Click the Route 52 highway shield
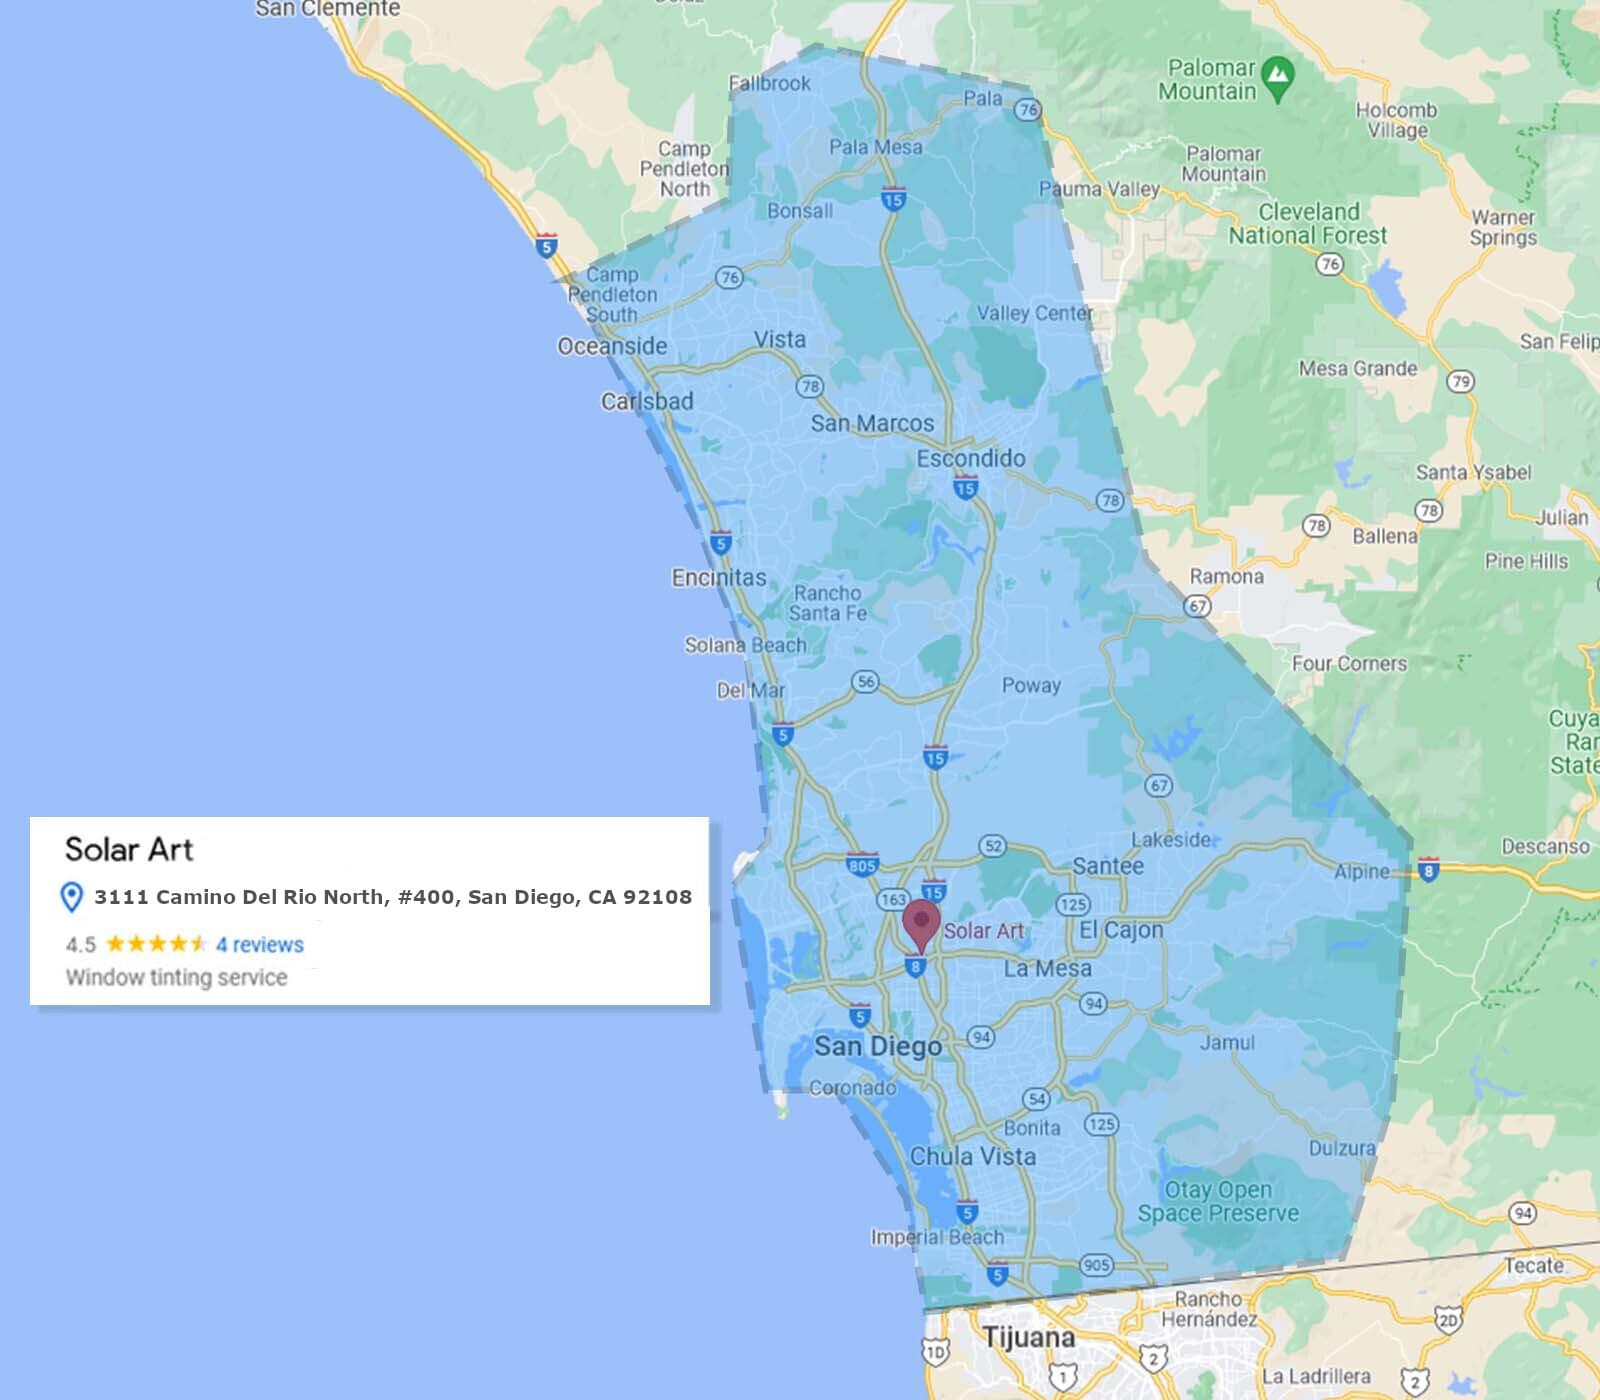The image size is (1600, 1400). tap(992, 846)
